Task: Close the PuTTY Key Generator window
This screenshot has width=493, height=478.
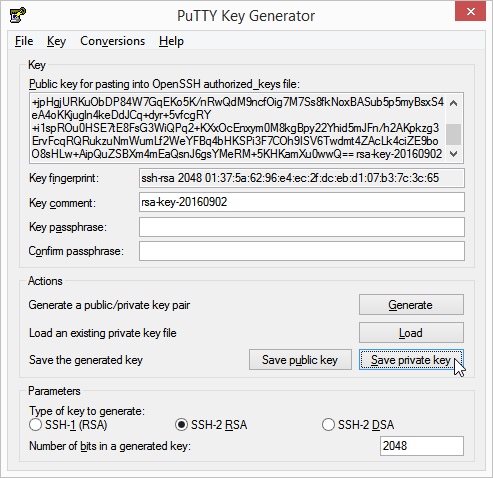Action: coord(471,12)
